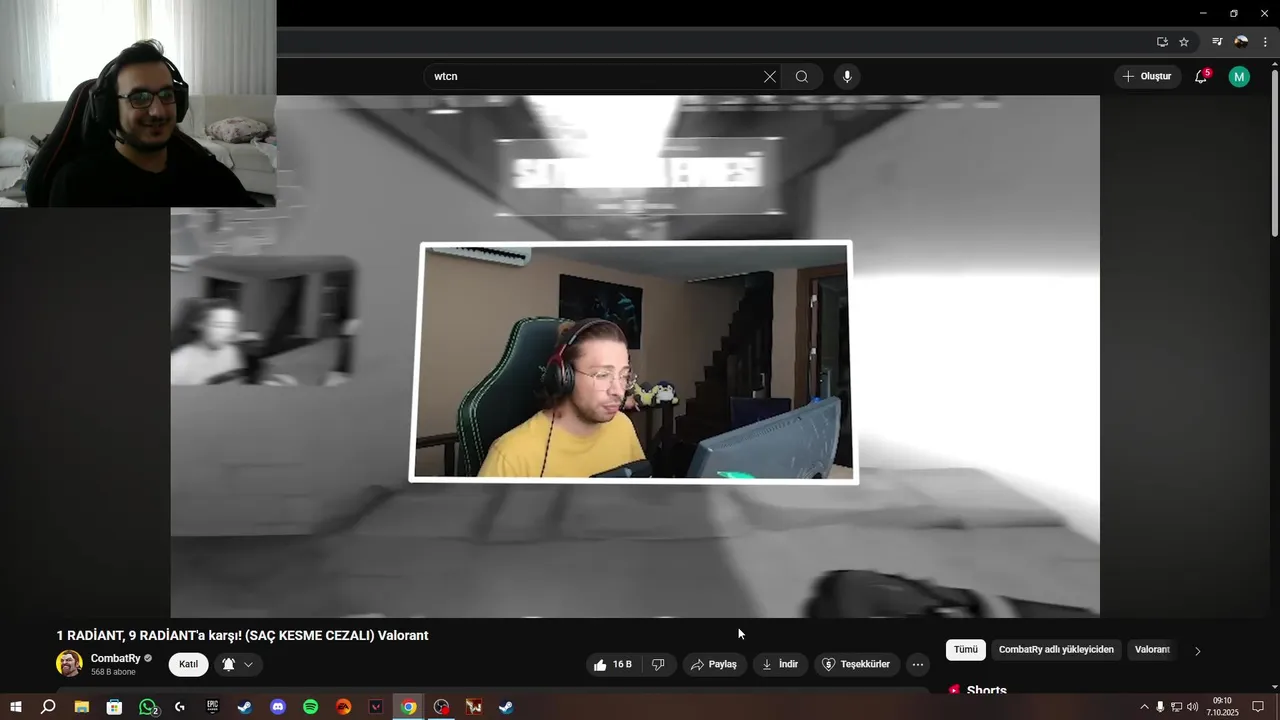Click the YouTube search magnifier button

click(x=802, y=77)
